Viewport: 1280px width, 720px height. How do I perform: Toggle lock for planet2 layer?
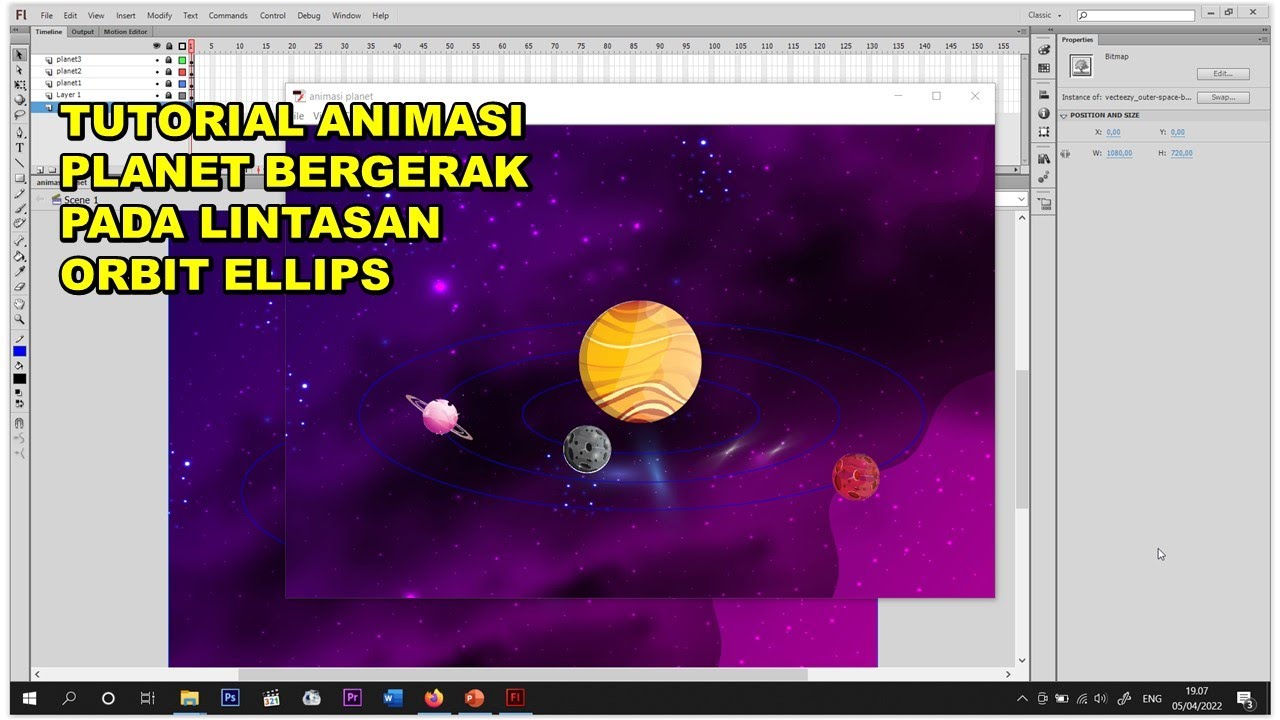point(168,72)
